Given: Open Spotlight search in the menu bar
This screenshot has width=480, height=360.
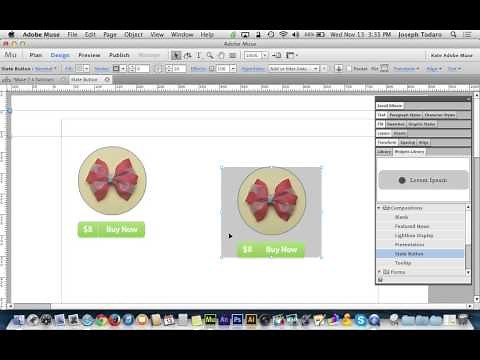Looking at the screenshot, I should pyautogui.click(x=453, y=34).
